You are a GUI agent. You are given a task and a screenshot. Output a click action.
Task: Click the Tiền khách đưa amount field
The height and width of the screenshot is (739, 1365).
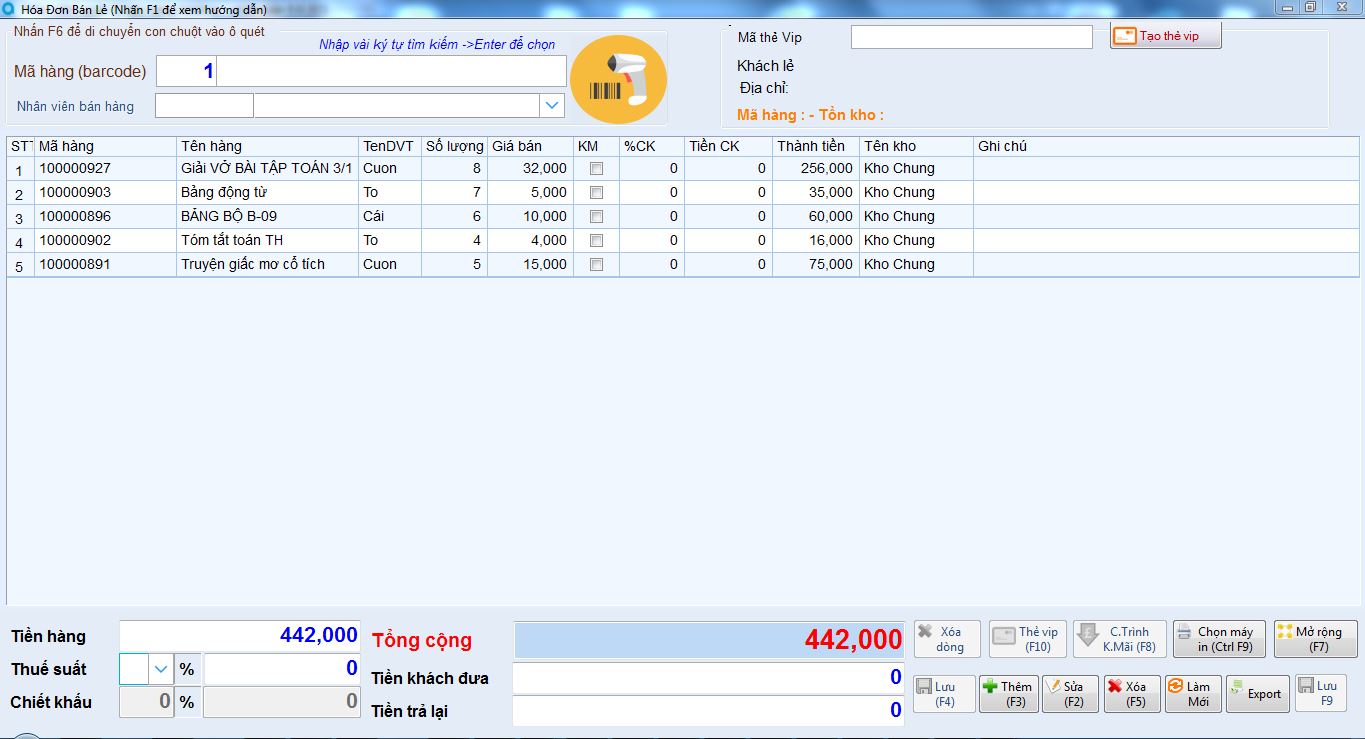tap(708, 678)
